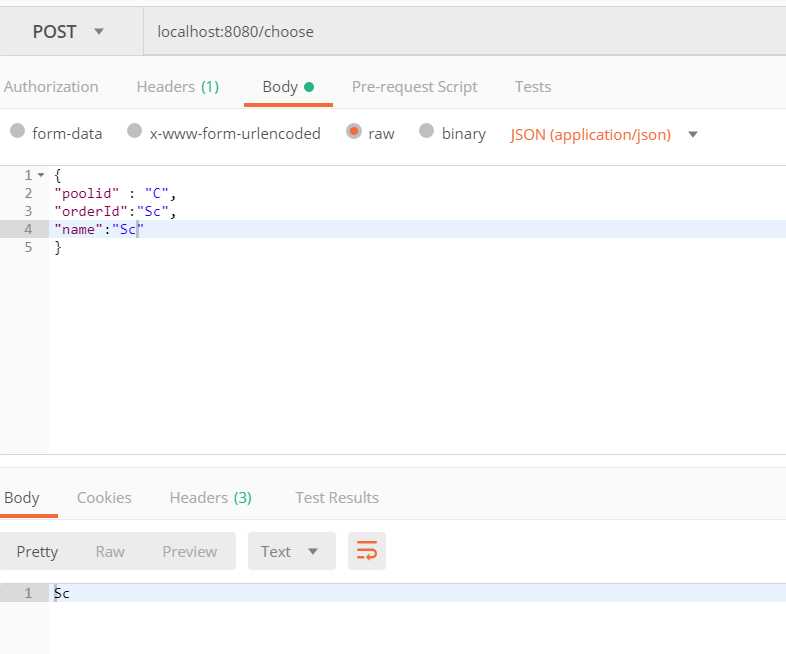Place the cursor on the "poolid" line
This screenshot has width=786, height=654.
click(x=115, y=193)
